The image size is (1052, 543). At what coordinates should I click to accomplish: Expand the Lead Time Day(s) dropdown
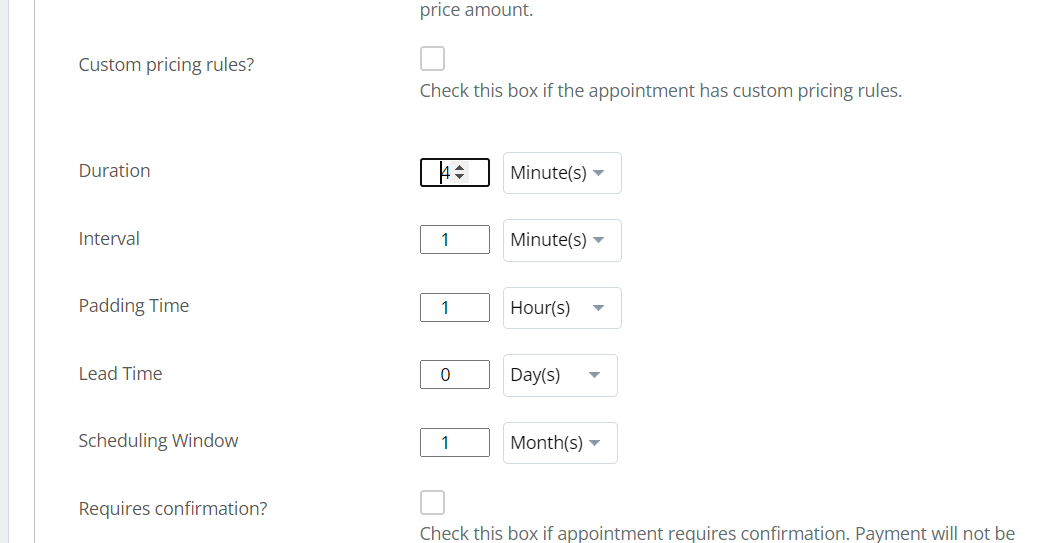[x=560, y=375]
